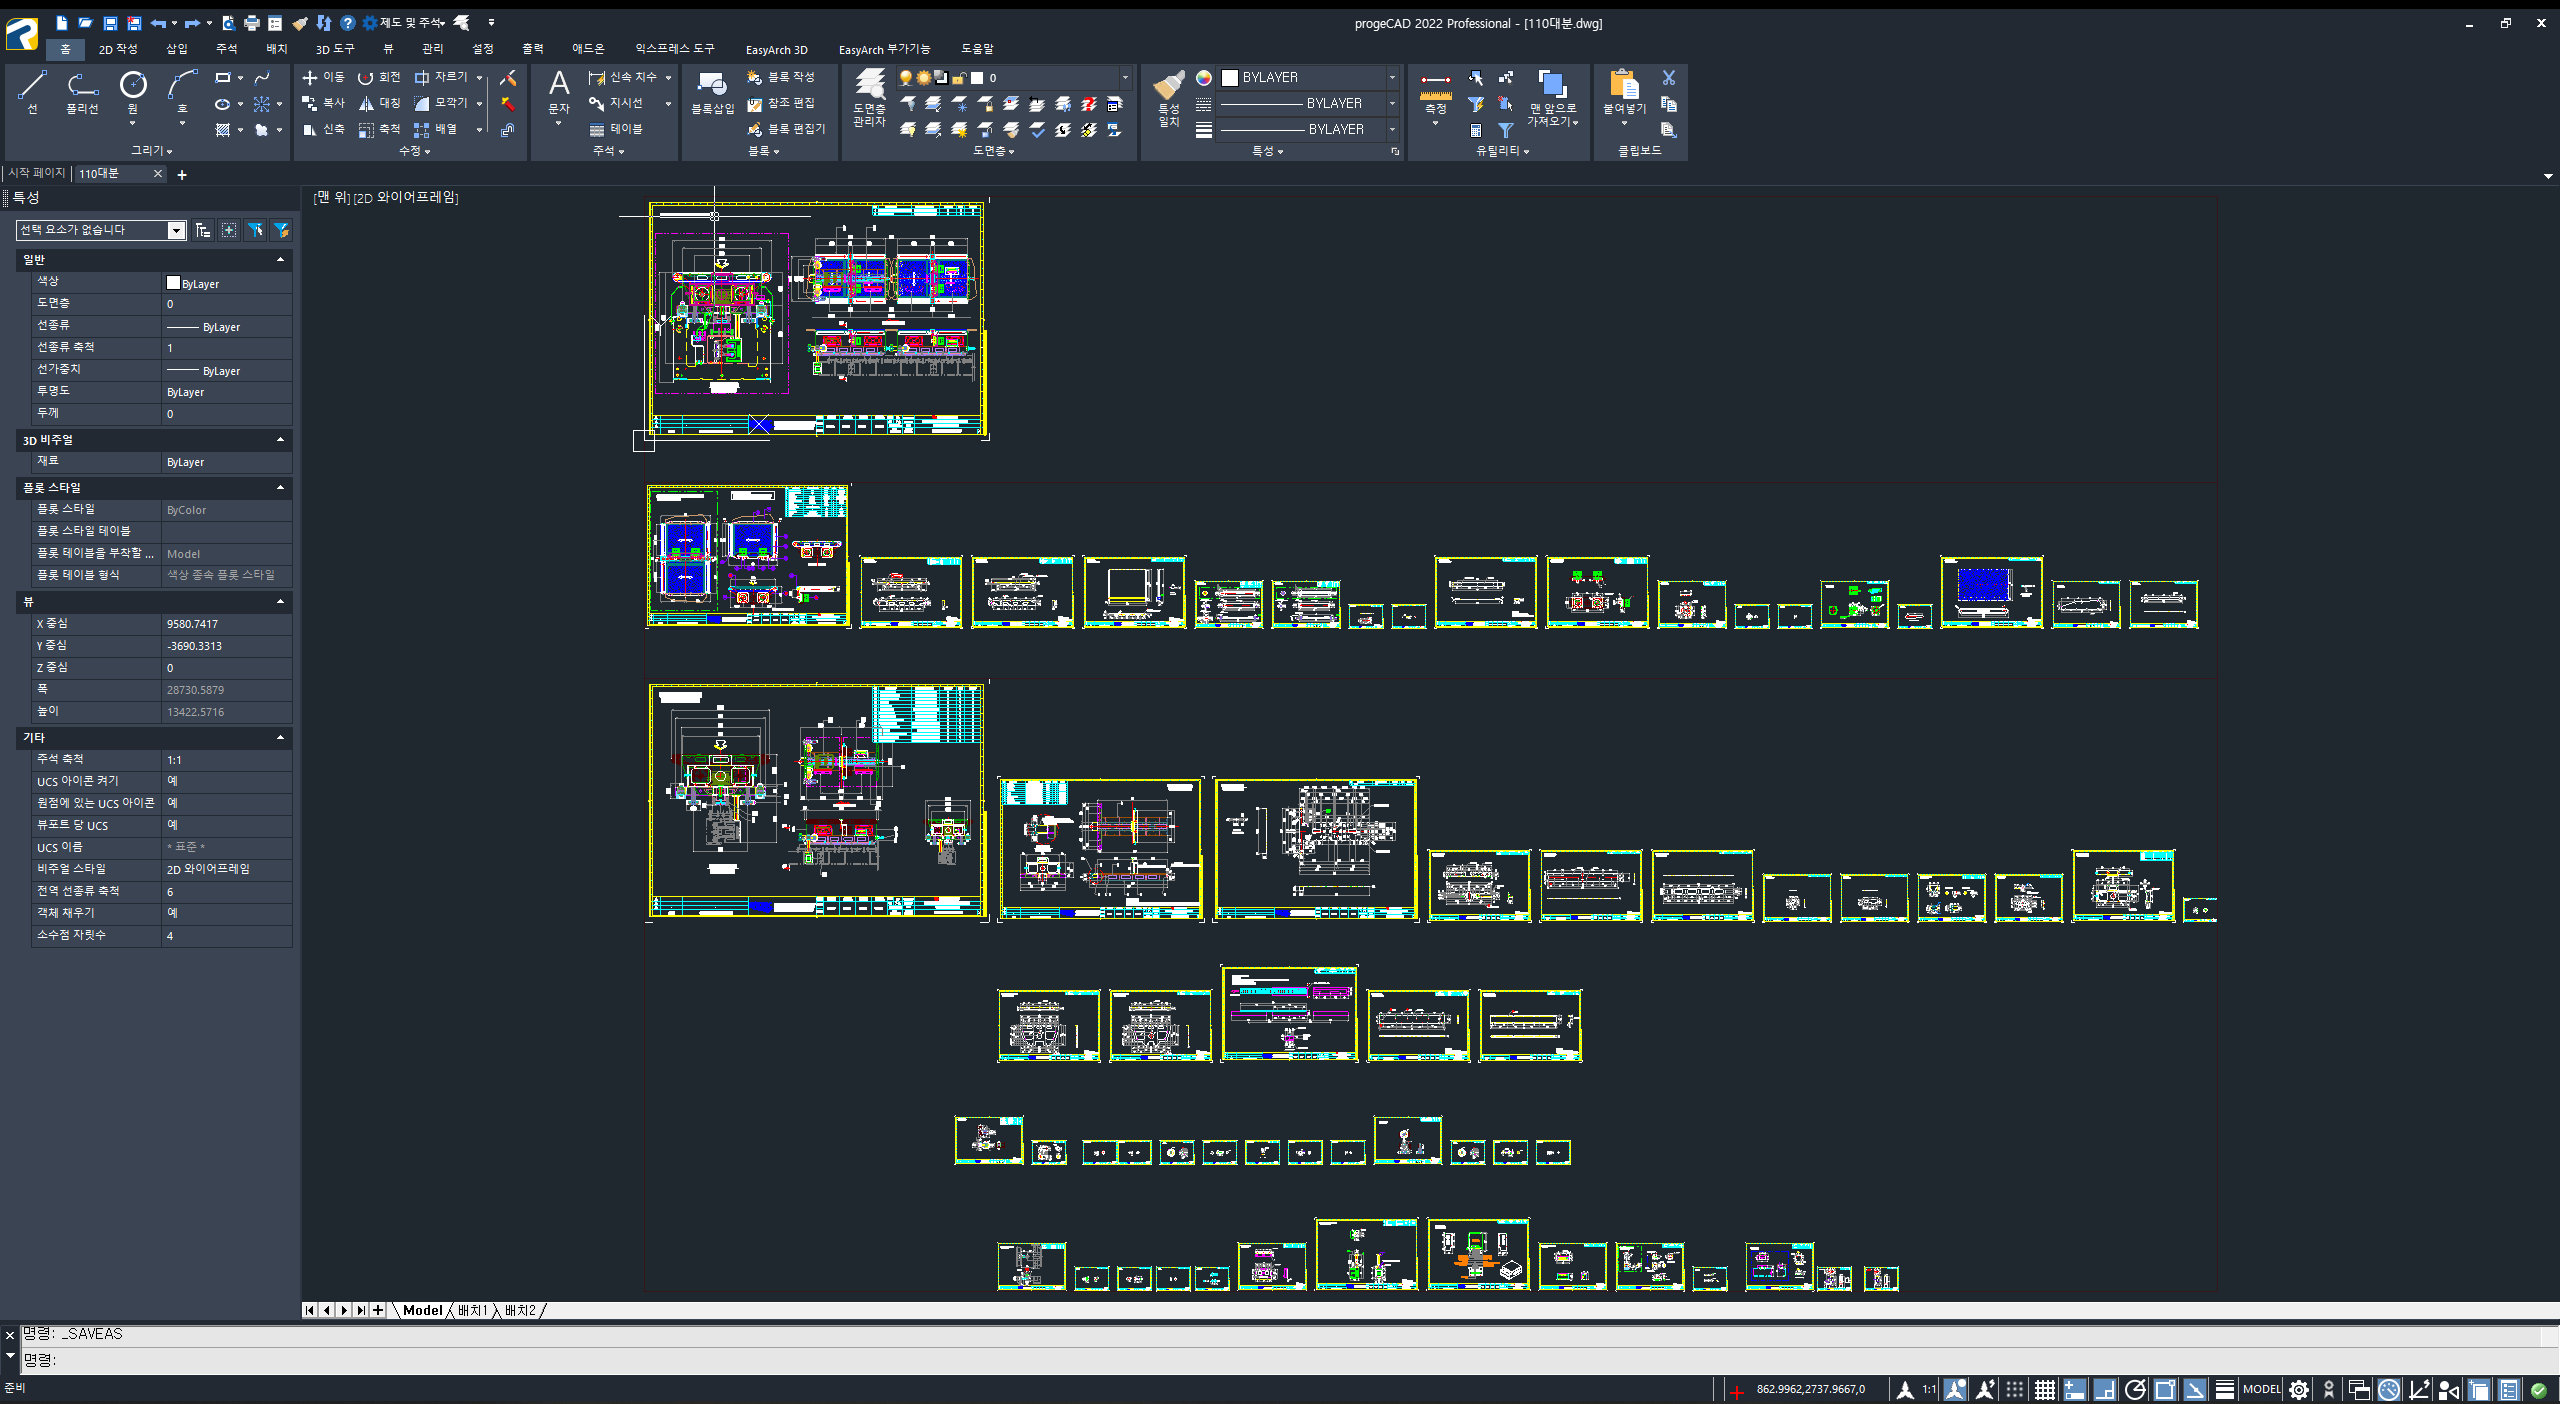Toggle MODEL space button in status bar
The image size is (2560, 1404).
click(x=2261, y=1389)
